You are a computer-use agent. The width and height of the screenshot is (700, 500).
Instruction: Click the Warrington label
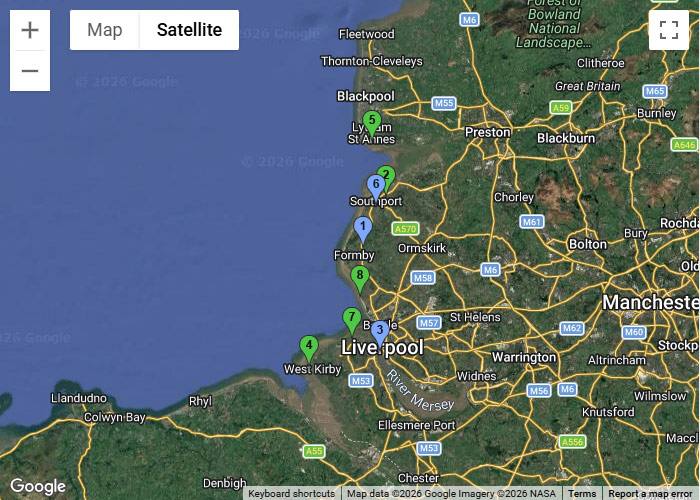(524, 358)
